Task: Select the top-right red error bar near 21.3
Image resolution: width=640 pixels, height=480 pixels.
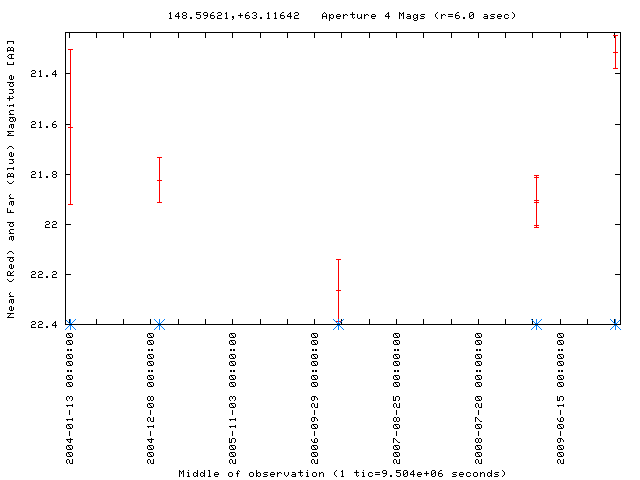Action: 616,52
